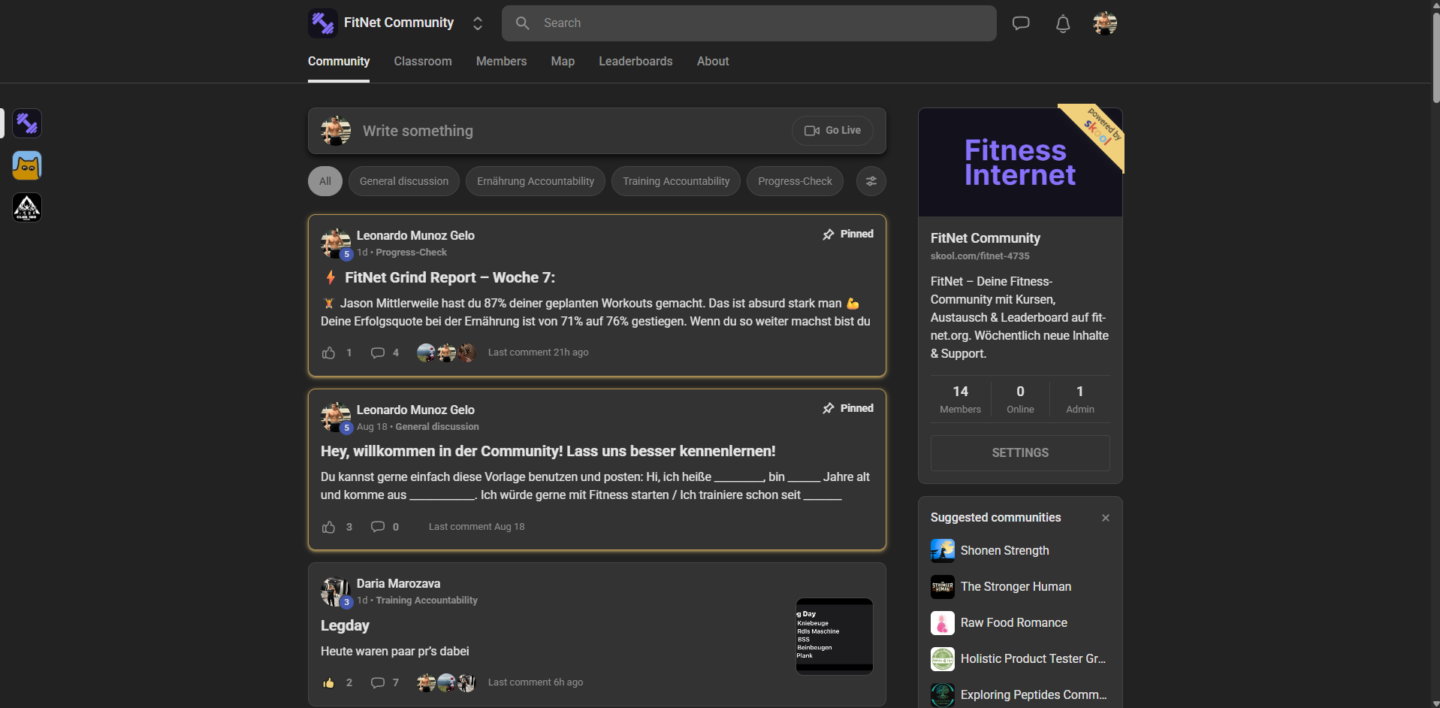Click the yellow cat community icon in sidebar
Viewport: 1440px width, 708px height.
[x=27, y=166]
